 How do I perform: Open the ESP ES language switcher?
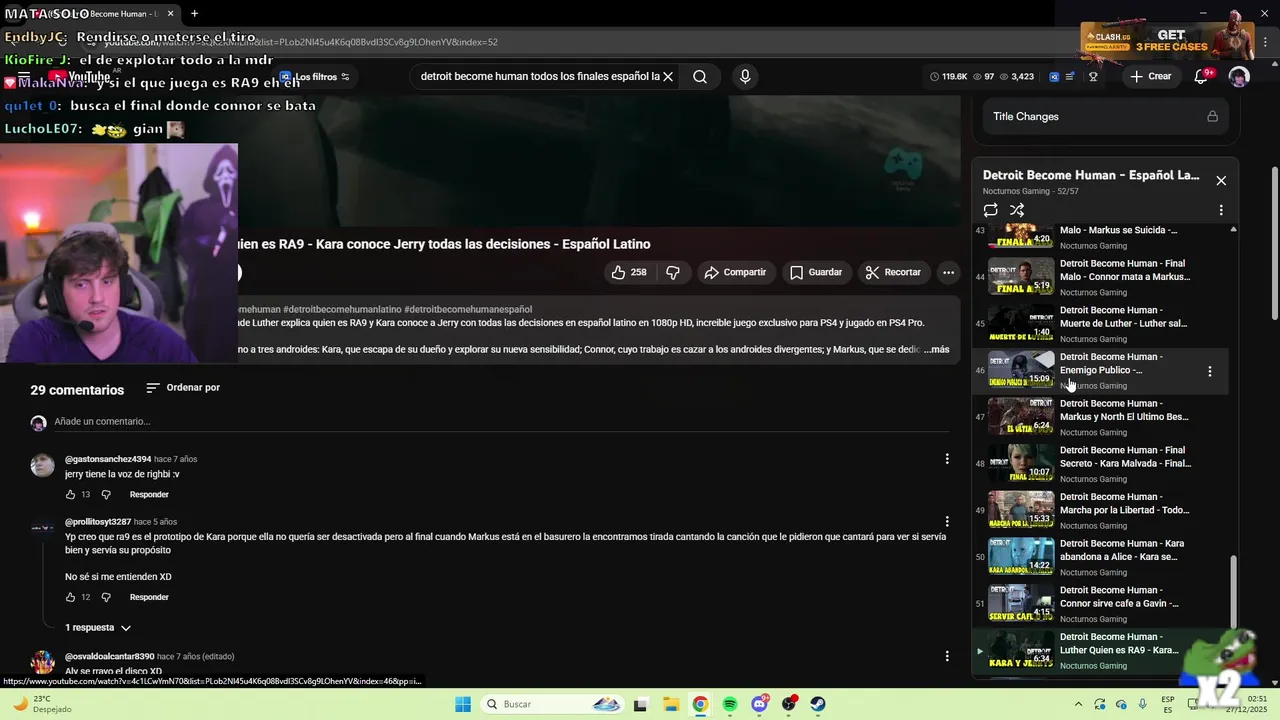[x=1168, y=704]
